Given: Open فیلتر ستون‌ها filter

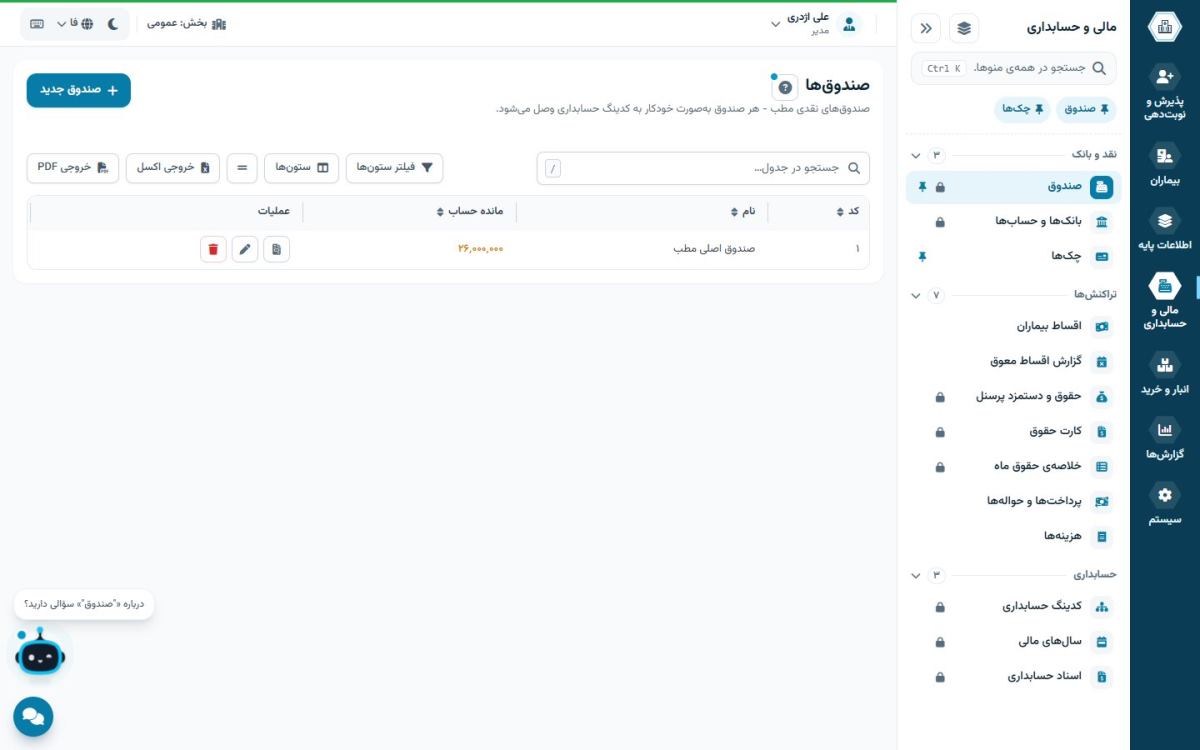Looking at the screenshot, I should (394, 168).
